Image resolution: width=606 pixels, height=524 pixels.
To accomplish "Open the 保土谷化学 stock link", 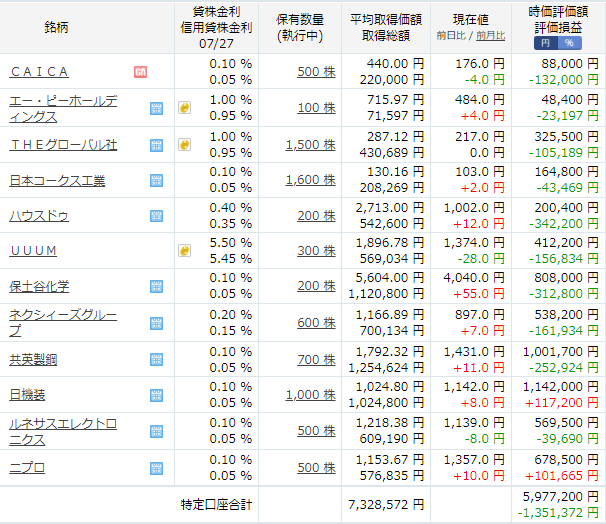I will 39,286.
